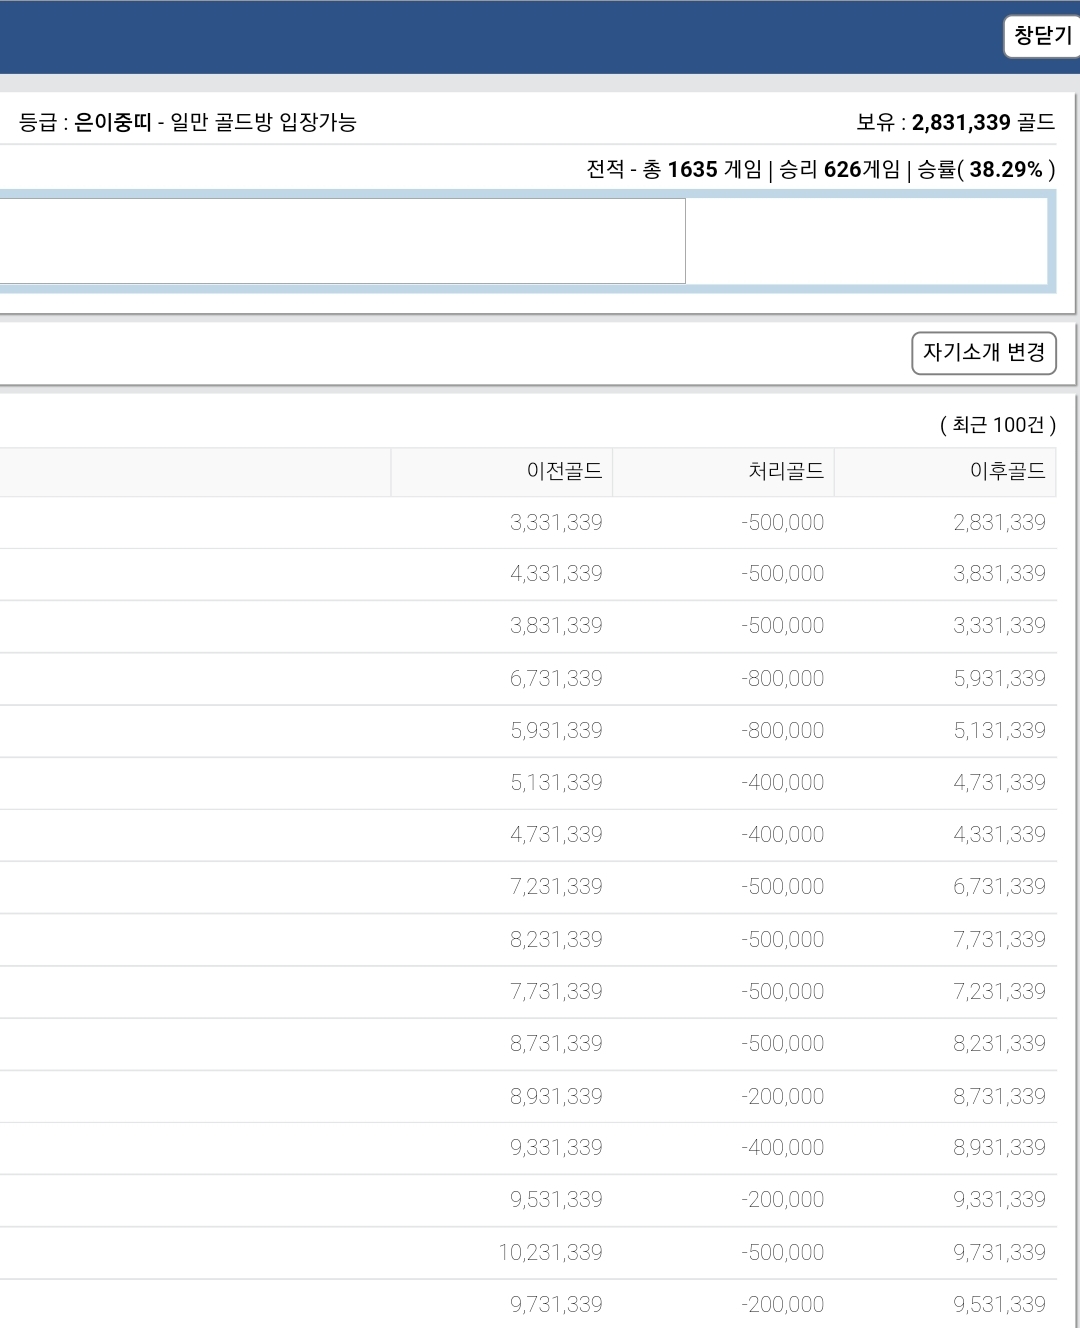Viewport: 1080px width, 1328px height.
Task: Select the 이후골드 value 5,131,339
Action: click(x=999, y=730)
